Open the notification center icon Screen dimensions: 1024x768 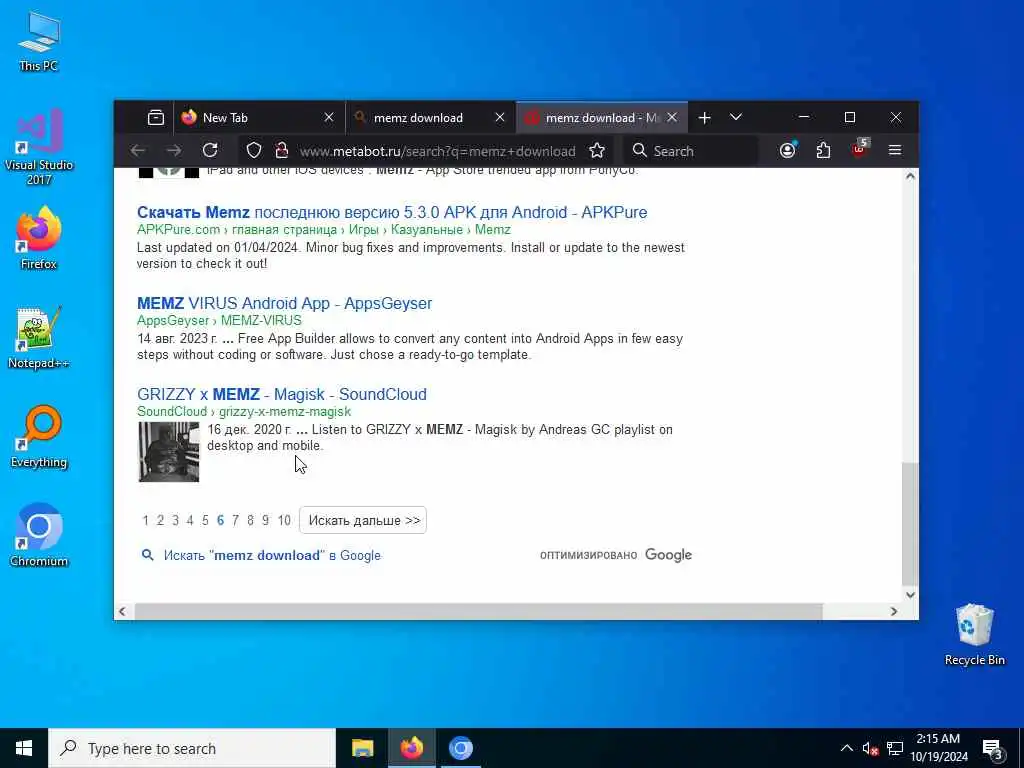tap(993, 749)
